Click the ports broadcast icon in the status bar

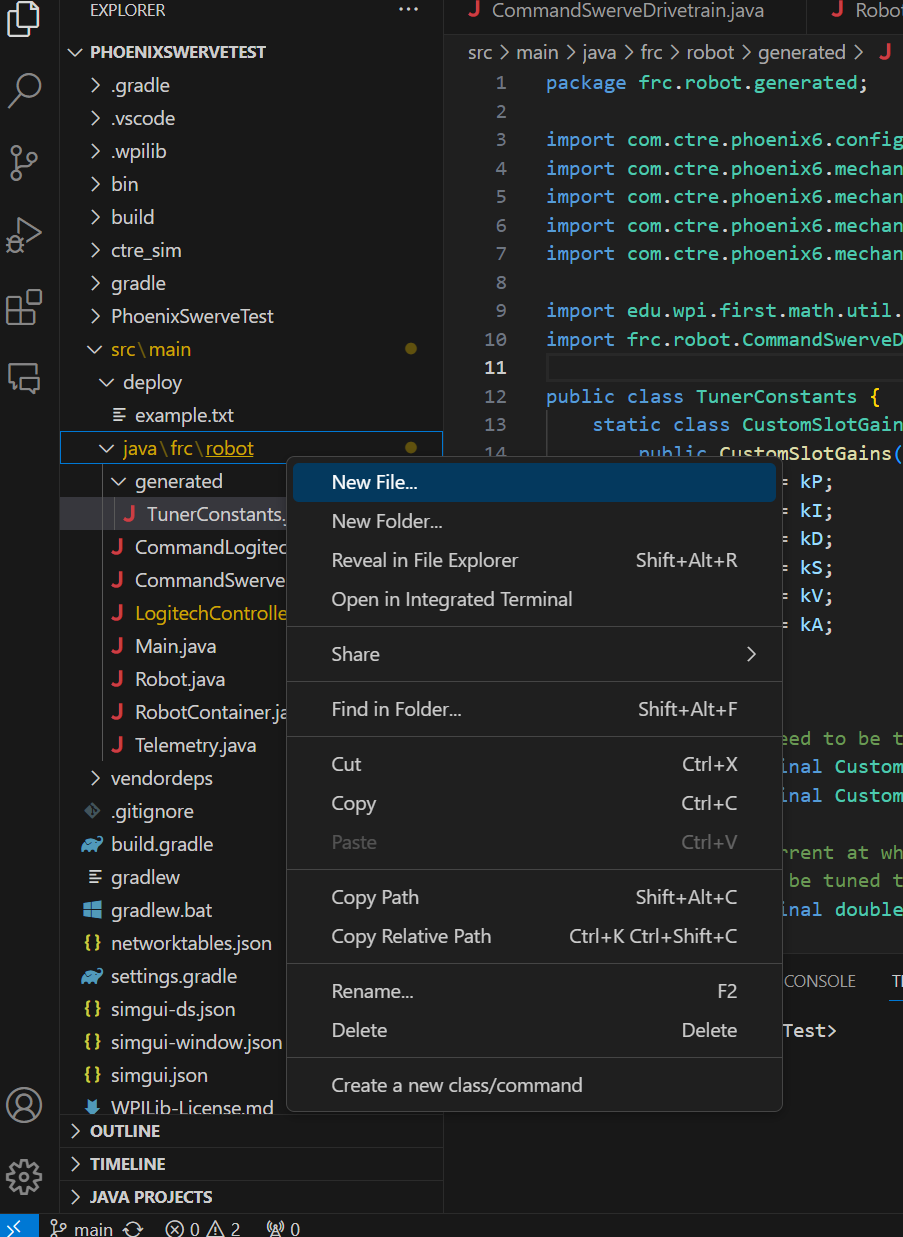(283, 1228)
